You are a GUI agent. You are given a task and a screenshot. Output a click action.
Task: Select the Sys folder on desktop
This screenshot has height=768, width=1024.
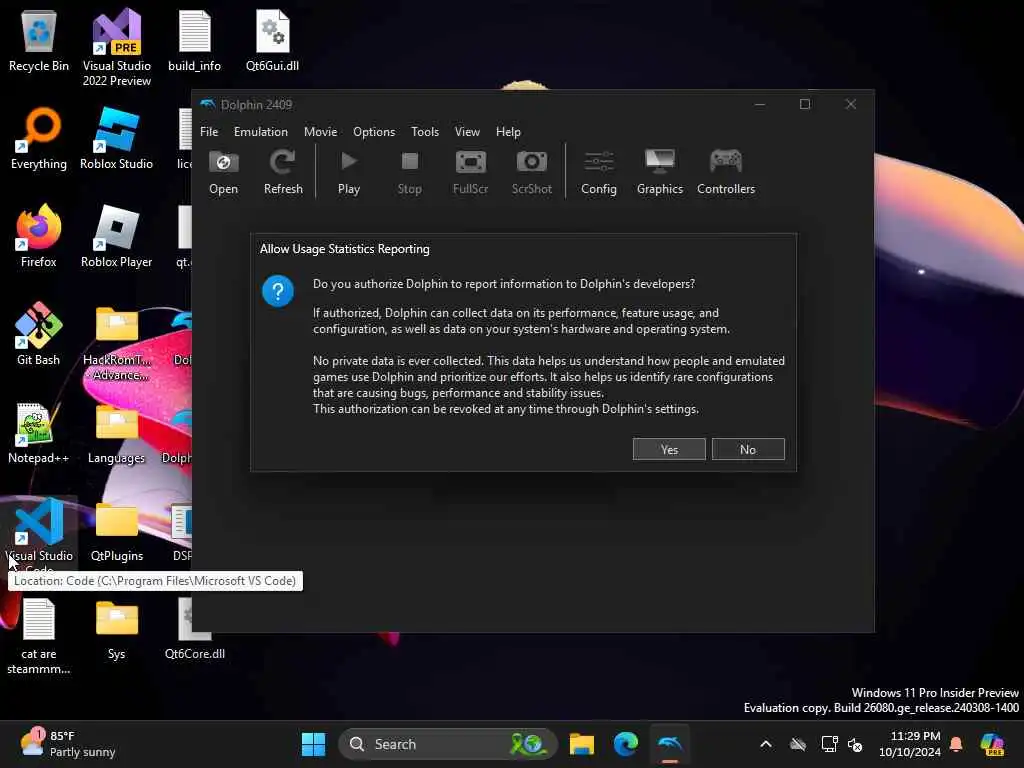[116, 630]
